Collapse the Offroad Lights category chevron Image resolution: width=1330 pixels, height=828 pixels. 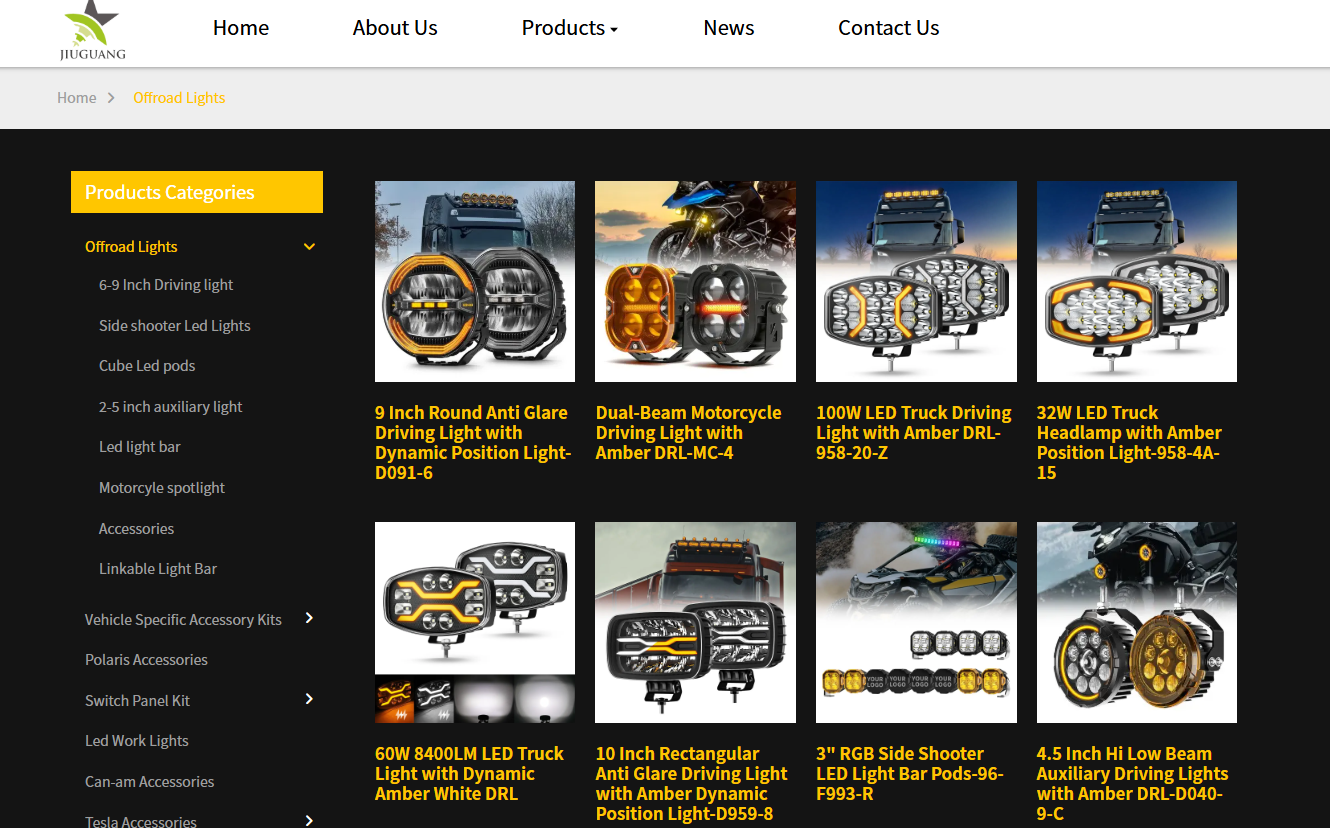309,246
